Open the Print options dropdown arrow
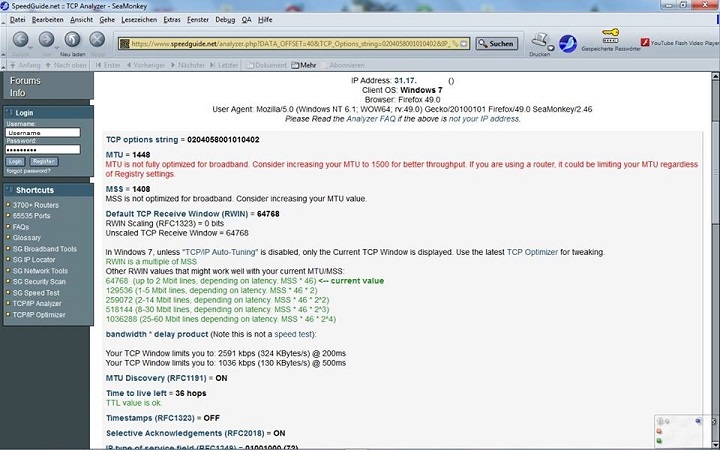 551,48
